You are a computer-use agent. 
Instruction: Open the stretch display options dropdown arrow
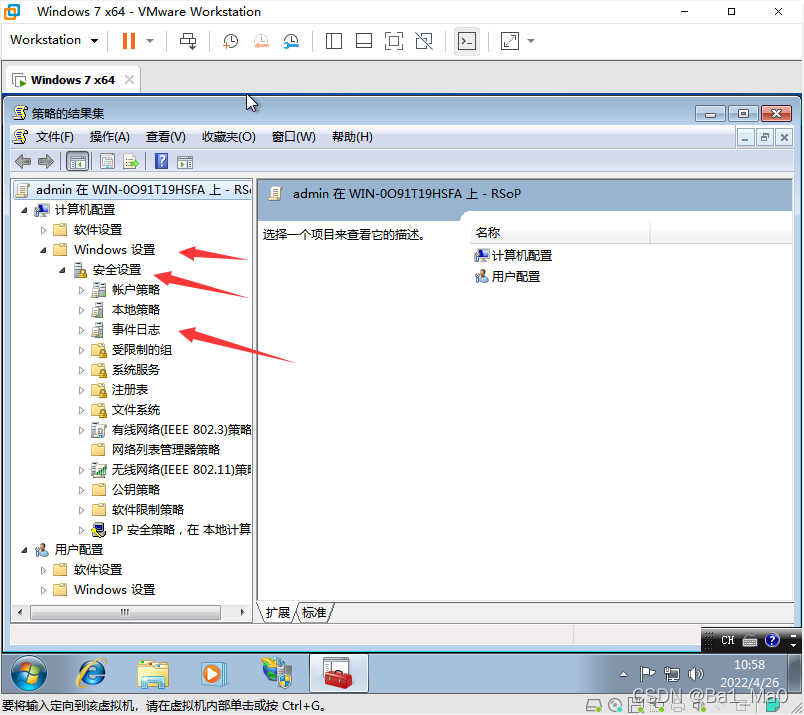531,41
